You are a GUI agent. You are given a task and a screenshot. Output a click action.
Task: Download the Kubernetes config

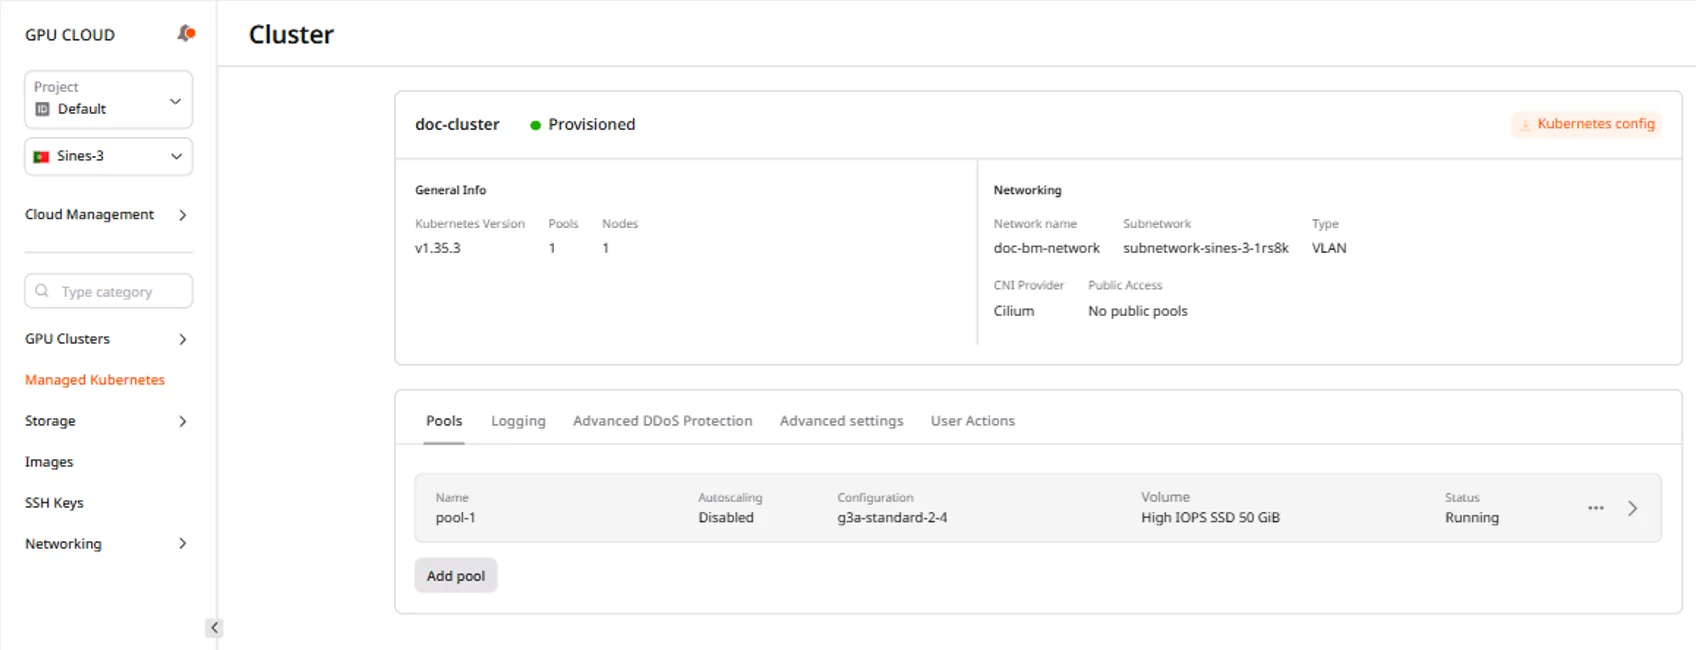pos(1586,124)
